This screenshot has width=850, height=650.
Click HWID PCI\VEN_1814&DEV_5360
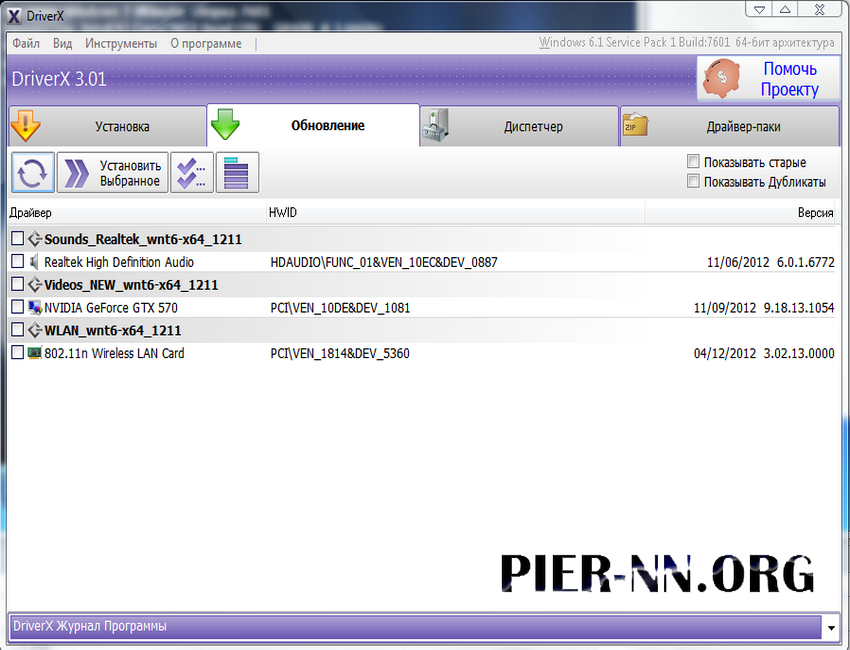pos(340,353)
